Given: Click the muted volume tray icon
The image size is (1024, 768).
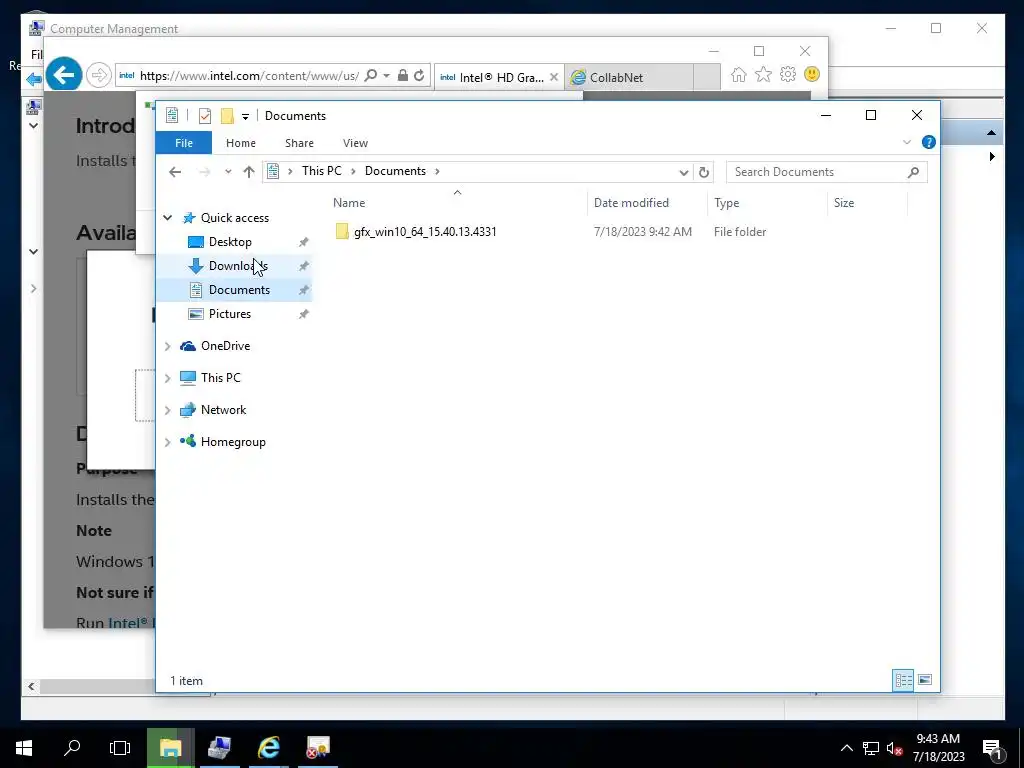Looking at the screenshot, I should [894, 748].
